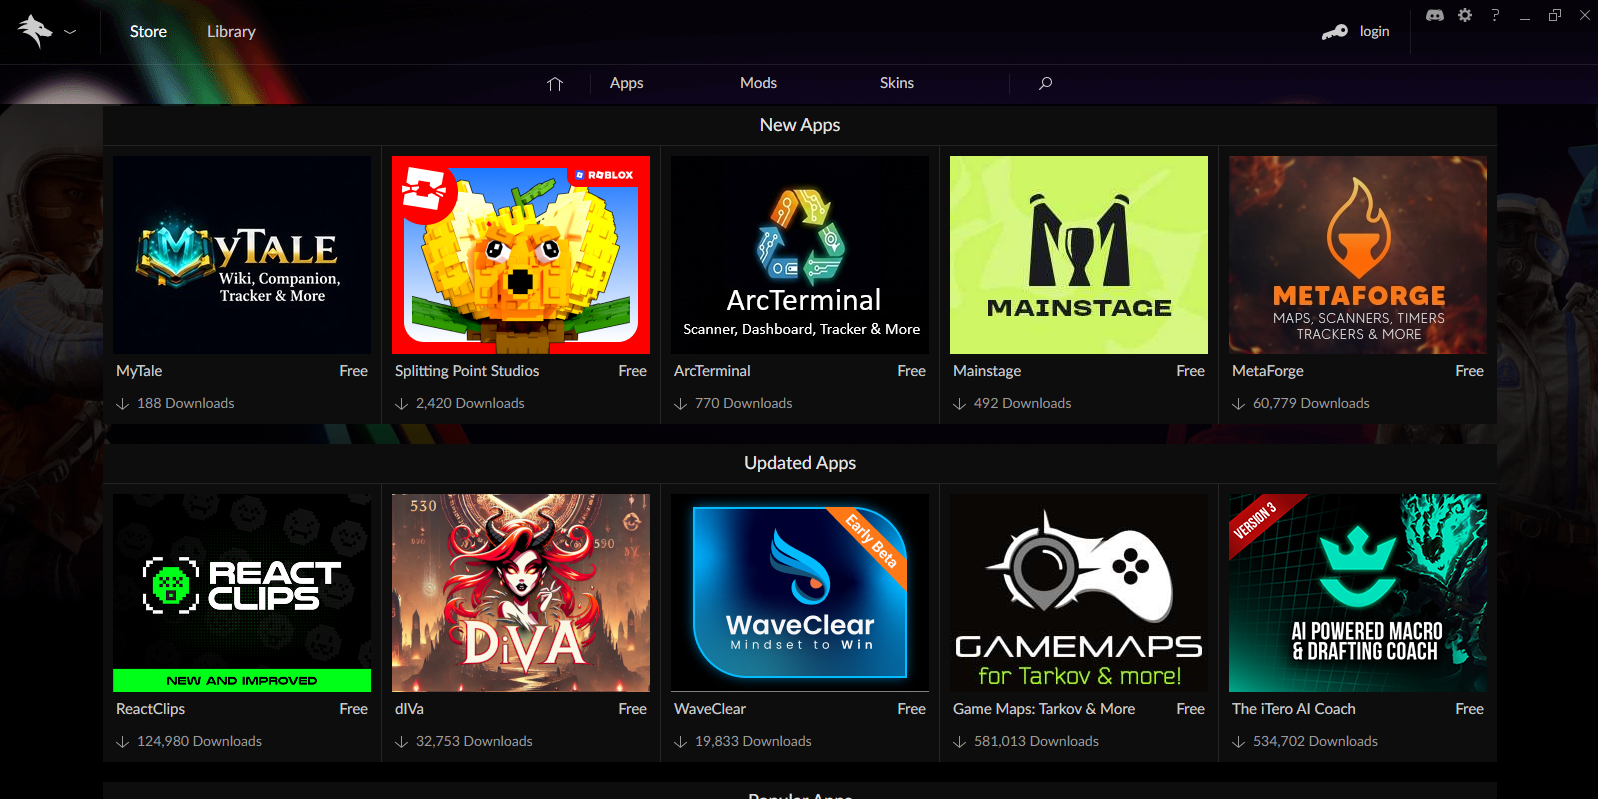Click the download arrow icon under MyTale

[x=123, y=404]
